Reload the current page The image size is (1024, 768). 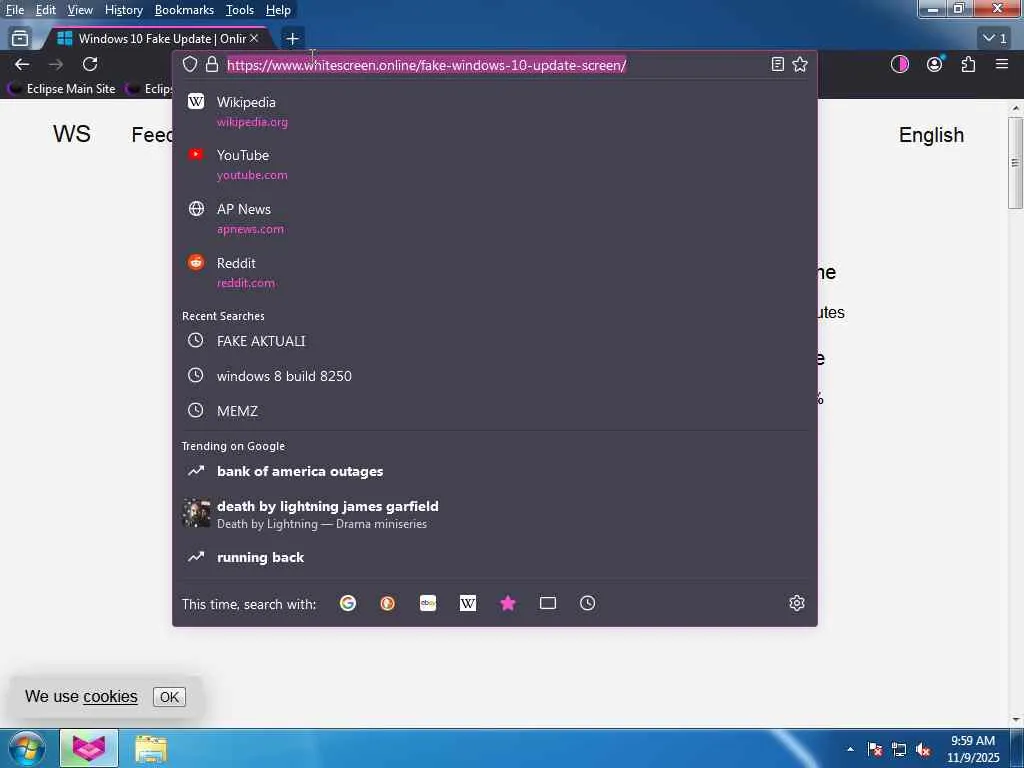(x=90, y=64)
